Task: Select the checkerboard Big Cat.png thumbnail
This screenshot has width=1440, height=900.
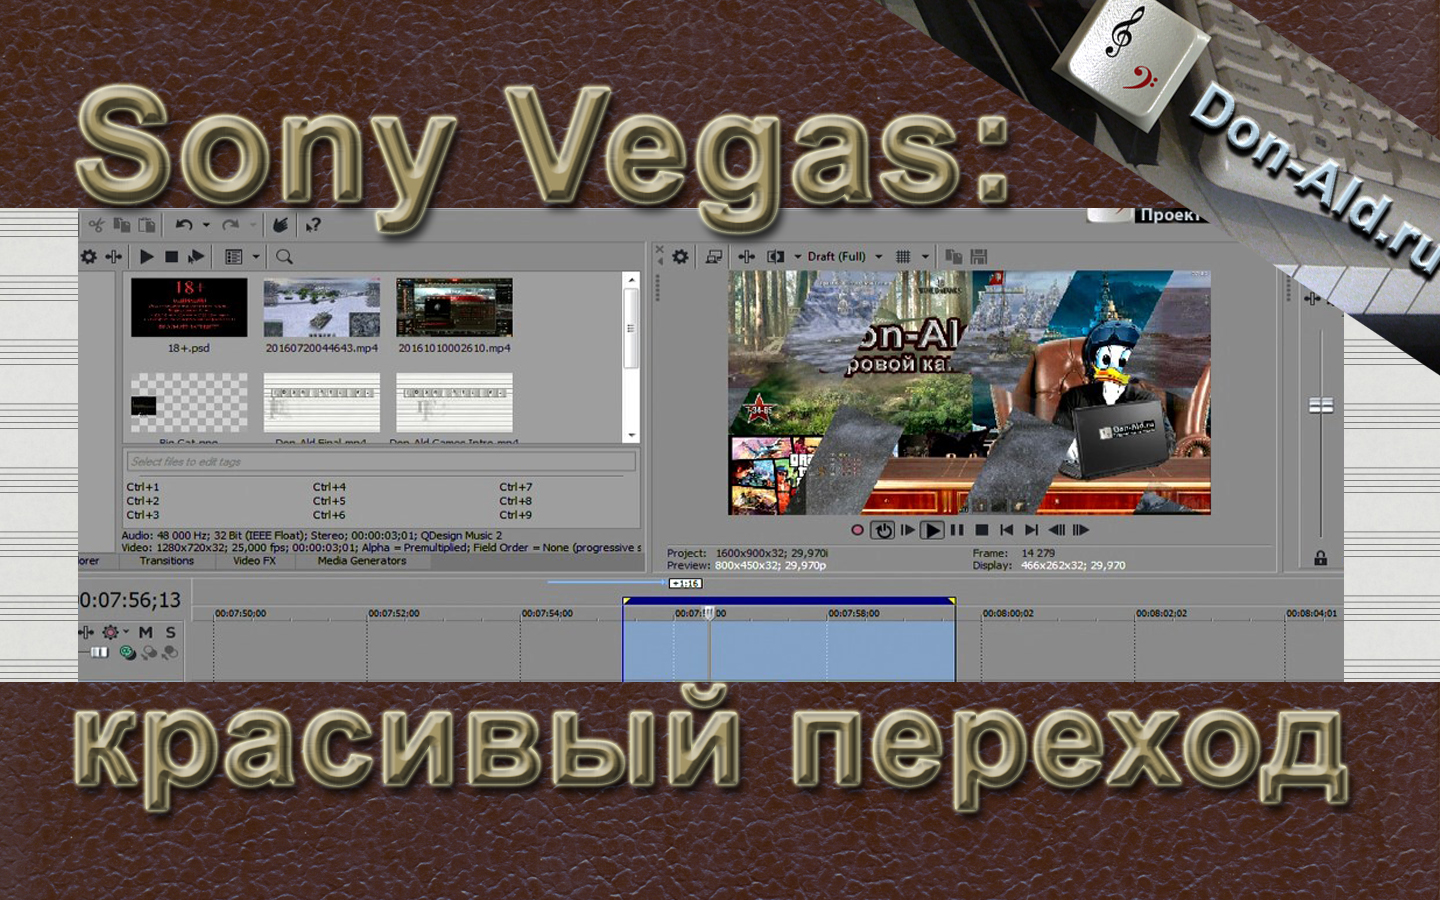Action: point(189,402)
